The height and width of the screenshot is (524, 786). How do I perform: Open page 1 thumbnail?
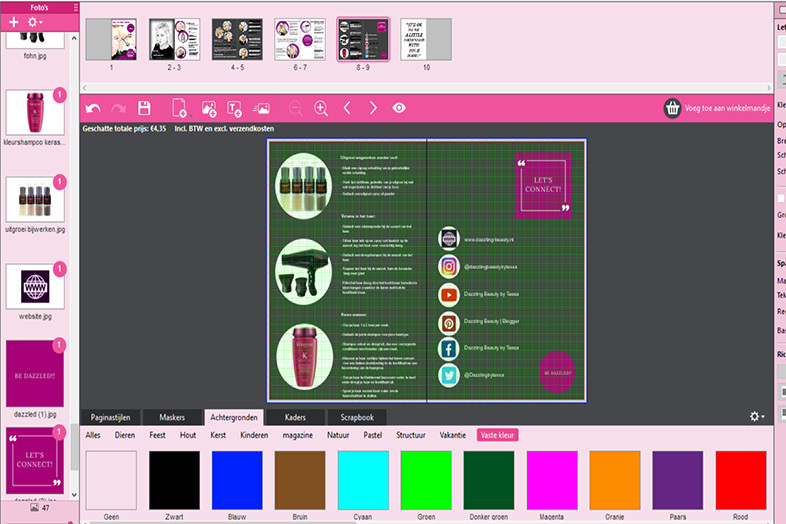pyautogui.click(x=111, y=40)
